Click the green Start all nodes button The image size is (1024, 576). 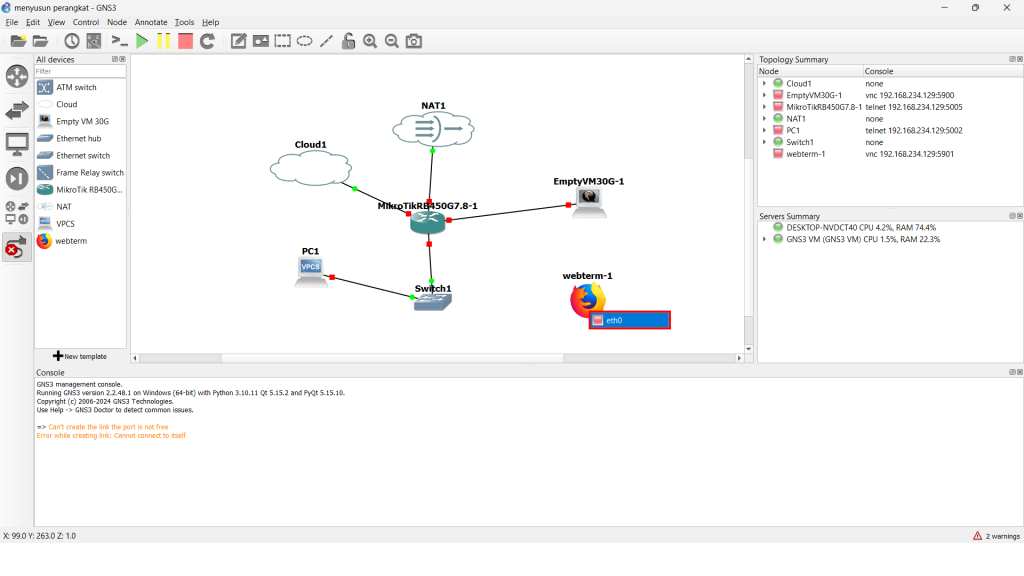(142, 41)
